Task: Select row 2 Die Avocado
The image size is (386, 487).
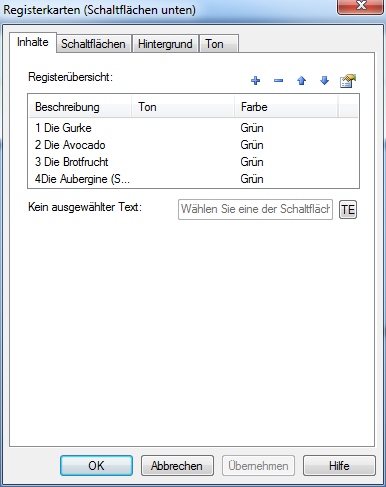Action: [x=193, y=145]
